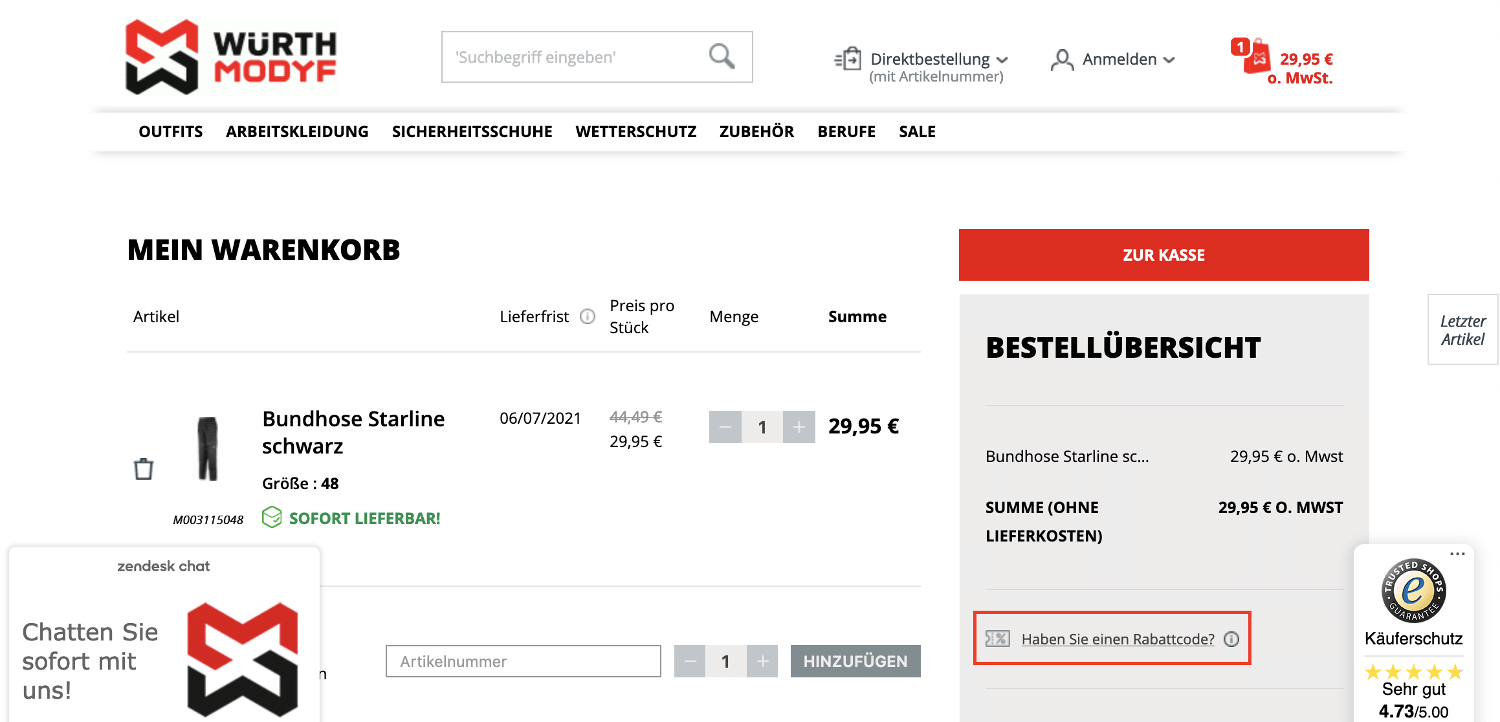
Task: Open the SALE menu
Action: (917, 131)
